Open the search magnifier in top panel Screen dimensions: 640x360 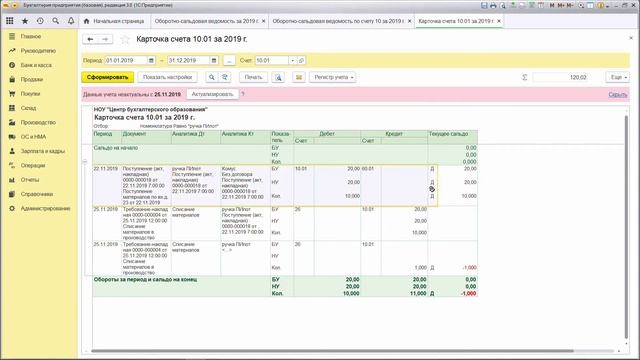[x=56, y=21]
